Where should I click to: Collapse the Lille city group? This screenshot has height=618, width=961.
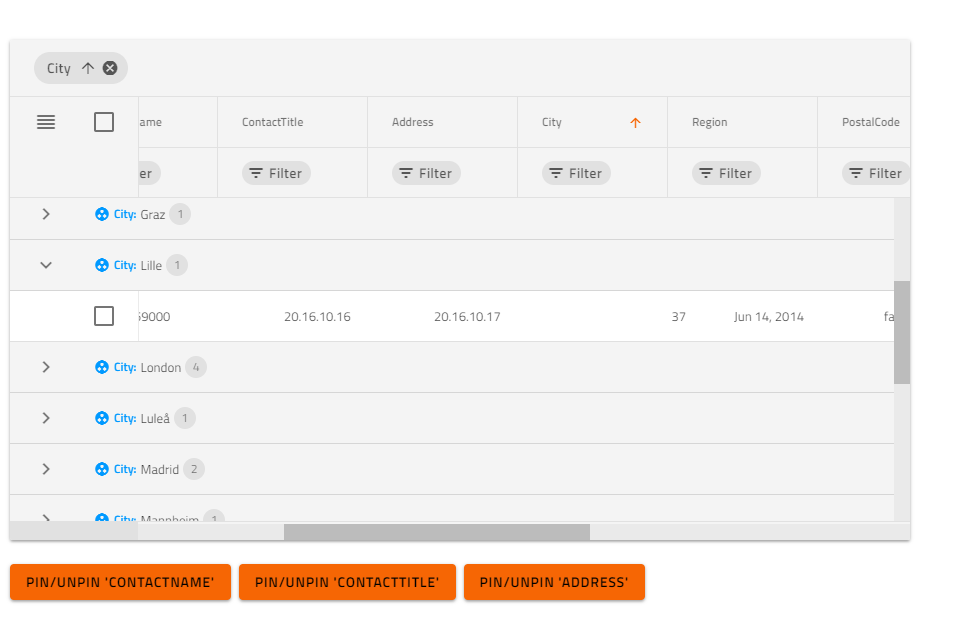[46, 265]
